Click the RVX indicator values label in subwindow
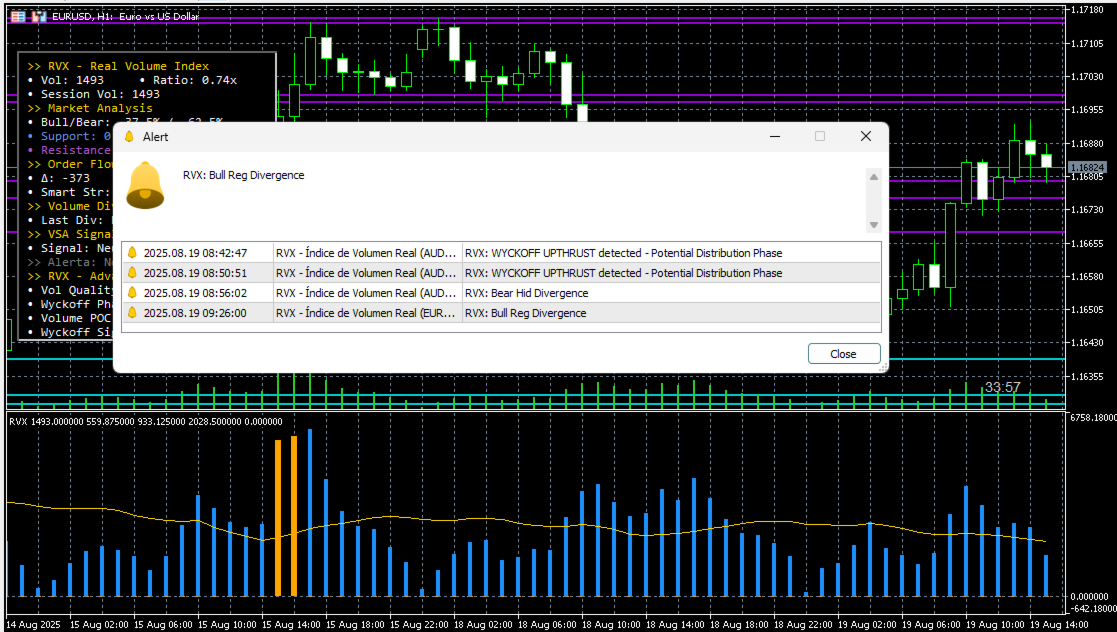Viewport: 1117px width, 632px height. [x=146, y=421]
